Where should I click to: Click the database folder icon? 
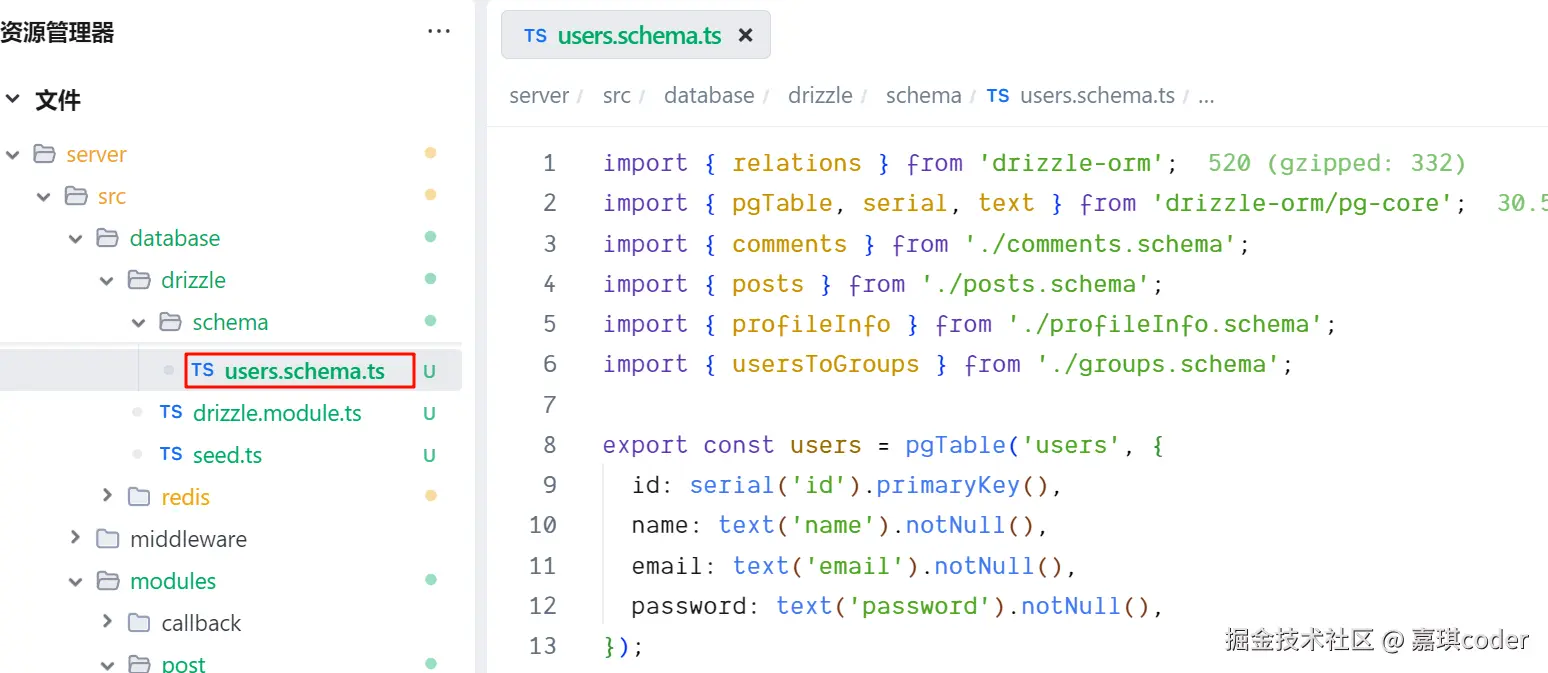pyautogui.click(x=108, y=238)
